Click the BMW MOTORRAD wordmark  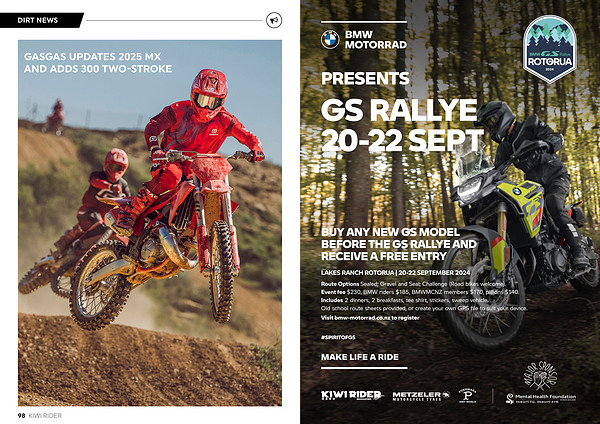pos(376,40)
